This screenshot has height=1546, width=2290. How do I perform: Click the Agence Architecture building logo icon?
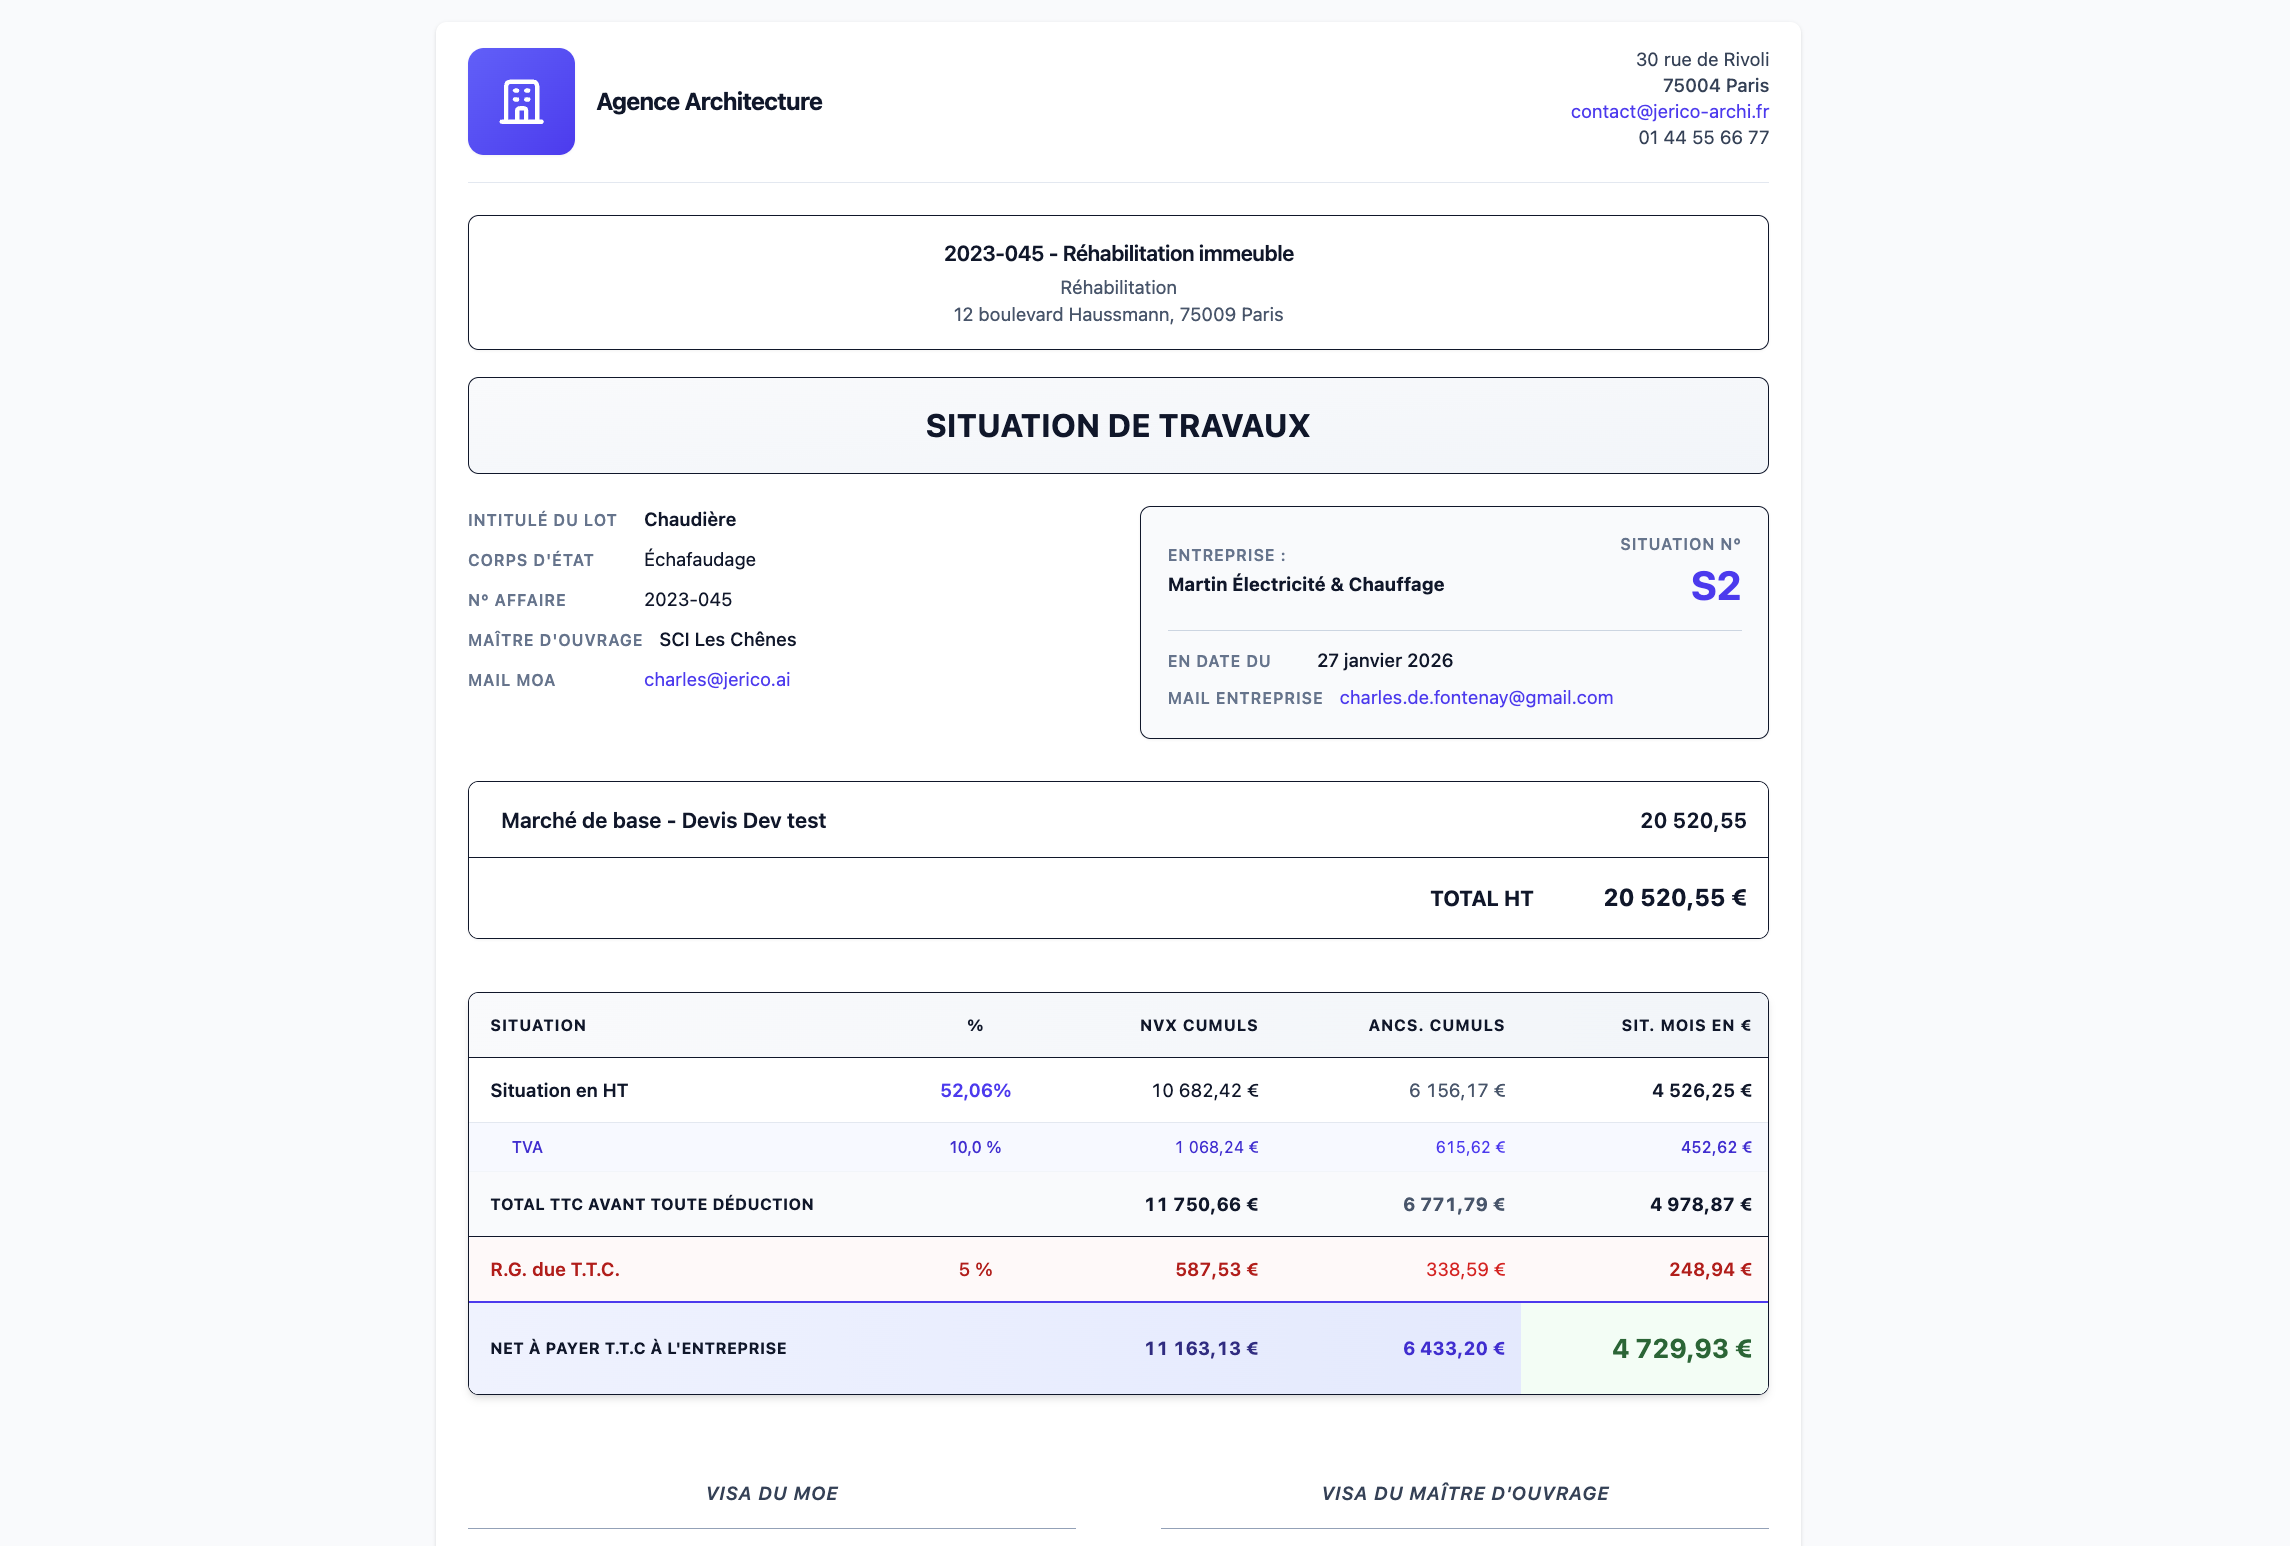coord(521,101)
